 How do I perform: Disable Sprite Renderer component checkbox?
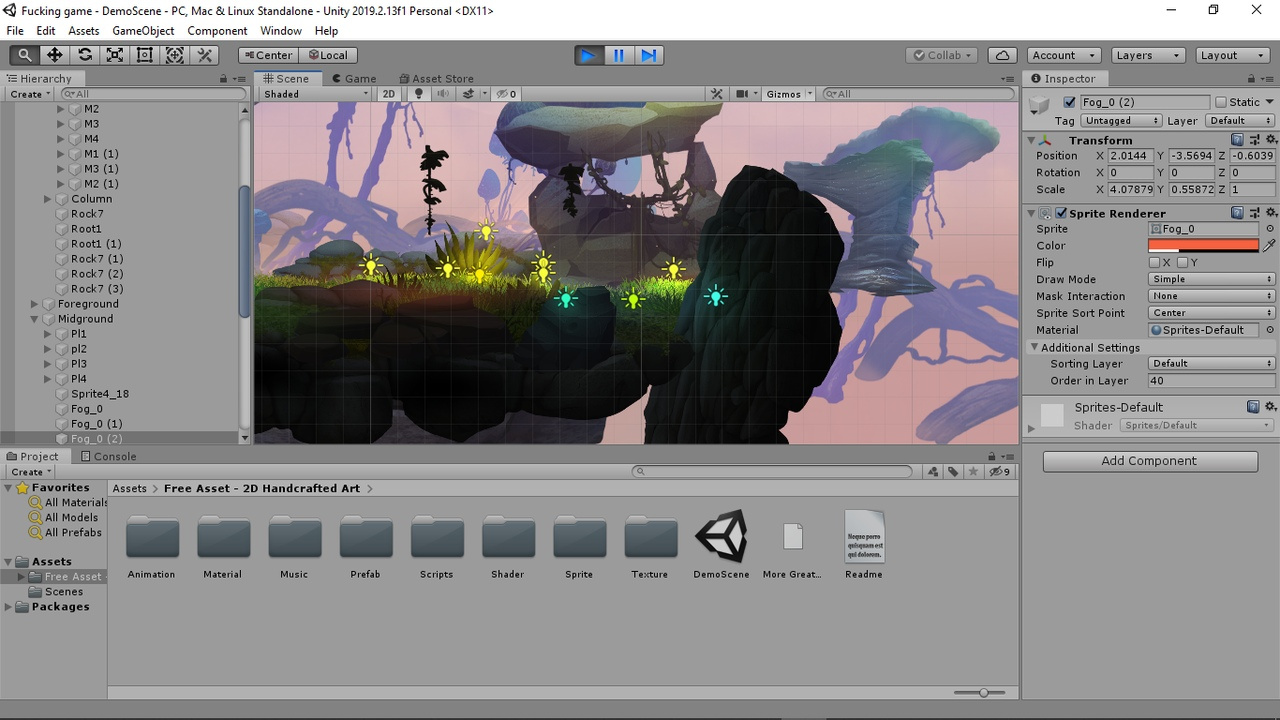tap(1061, 213)
